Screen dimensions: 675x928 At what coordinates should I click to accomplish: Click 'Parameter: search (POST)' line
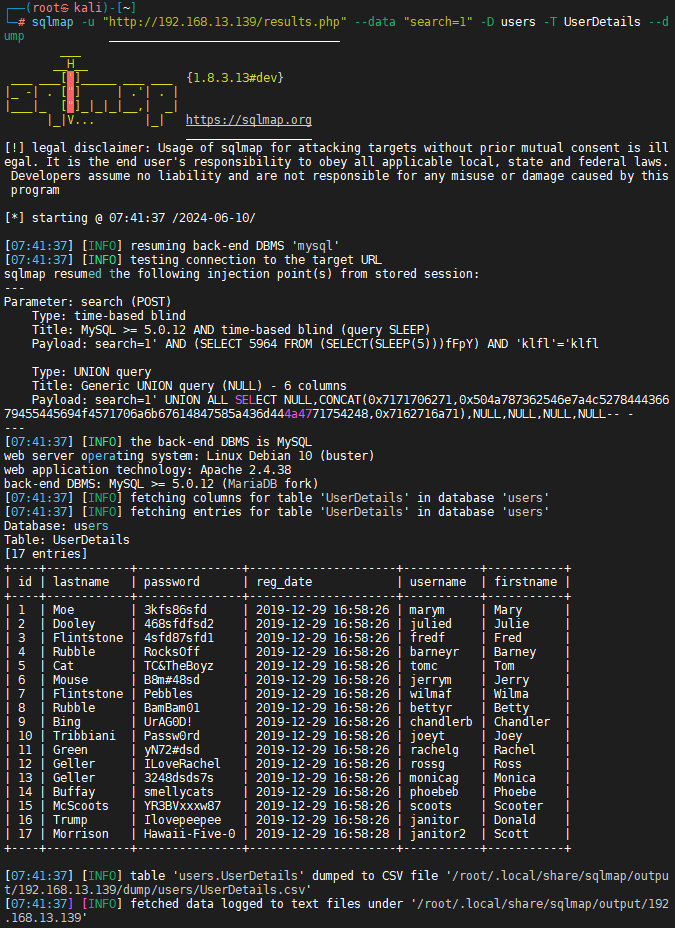[x=88, y=302]
